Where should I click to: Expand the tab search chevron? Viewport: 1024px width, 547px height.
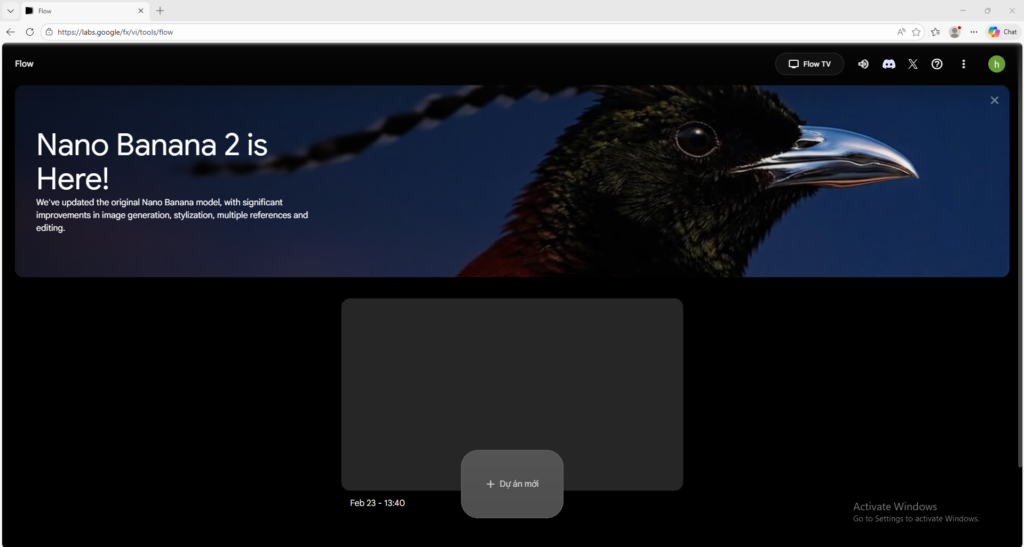(10, 10)
